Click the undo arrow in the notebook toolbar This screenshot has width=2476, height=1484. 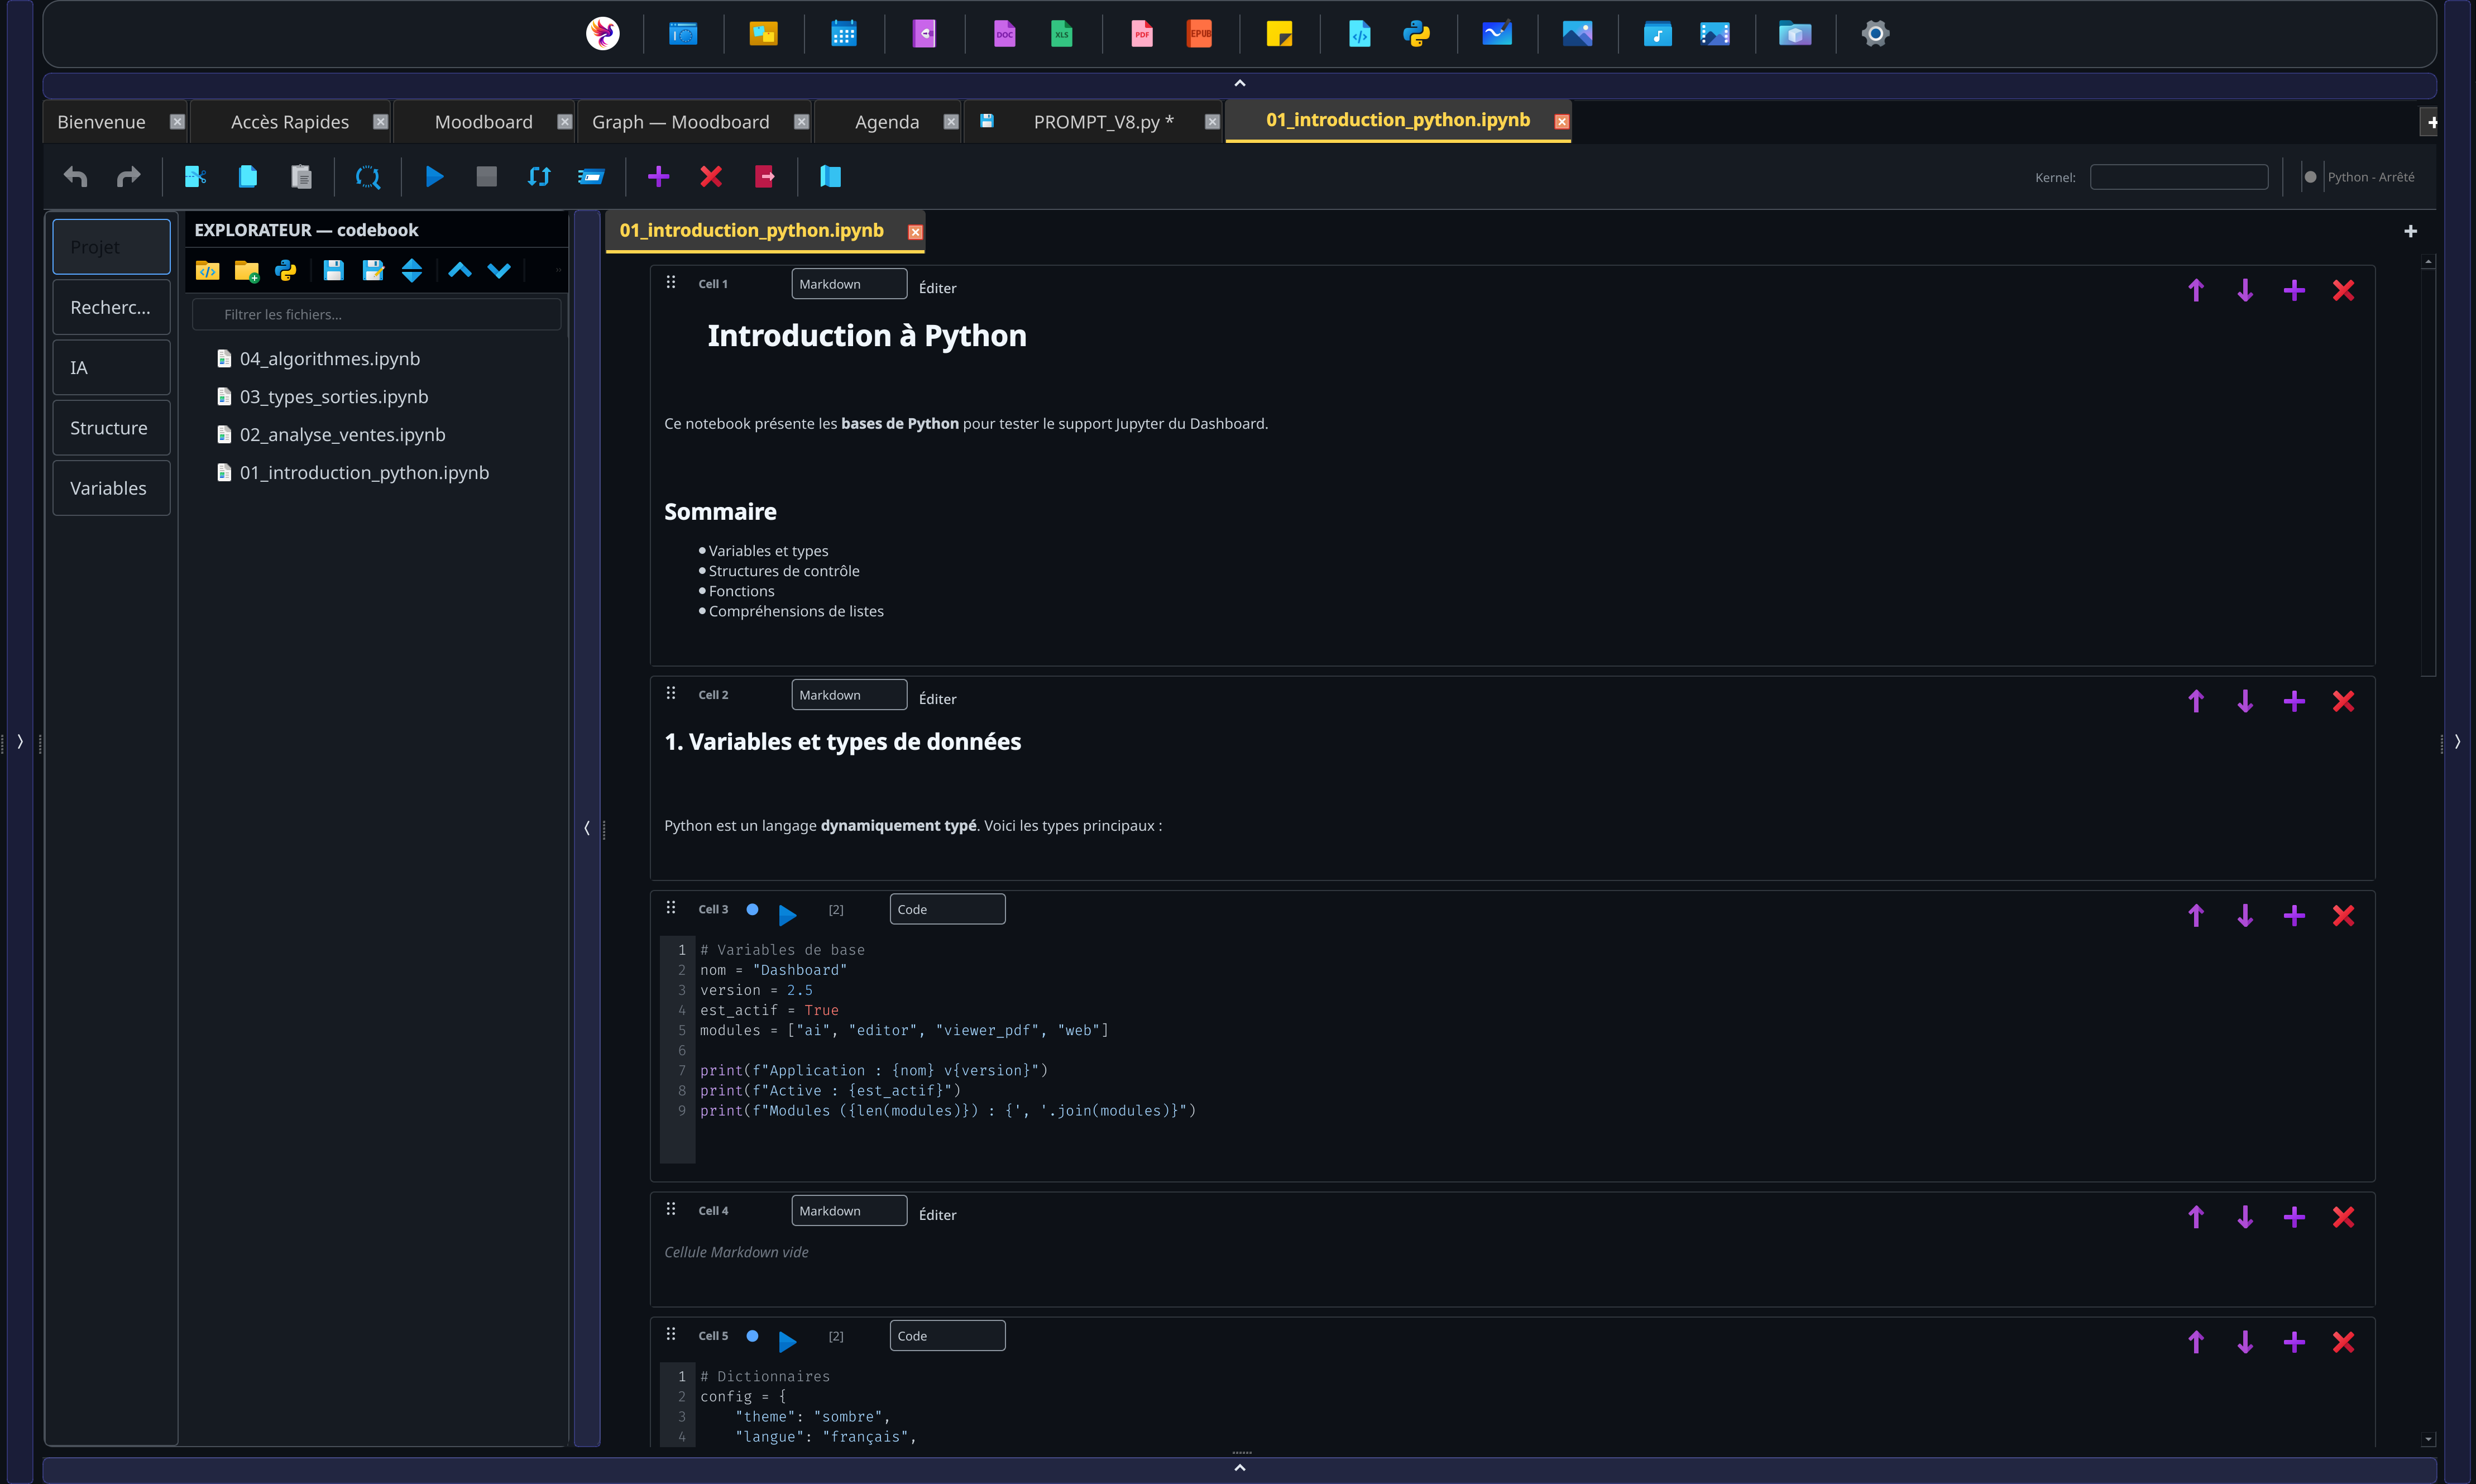point(76,177)
